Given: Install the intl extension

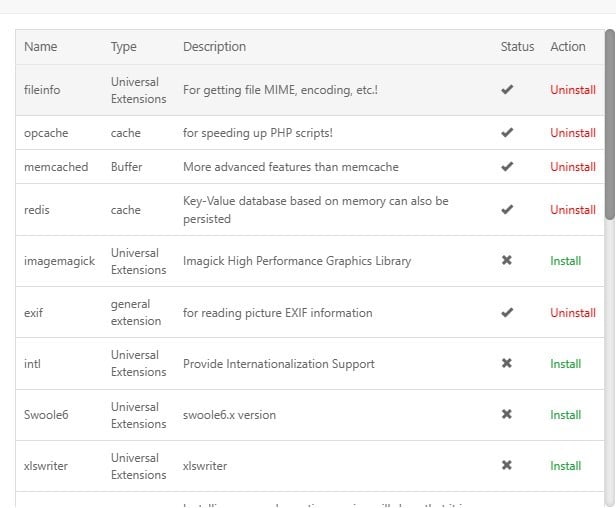Looking at the screenshot, I should click(x=565, y=364).
